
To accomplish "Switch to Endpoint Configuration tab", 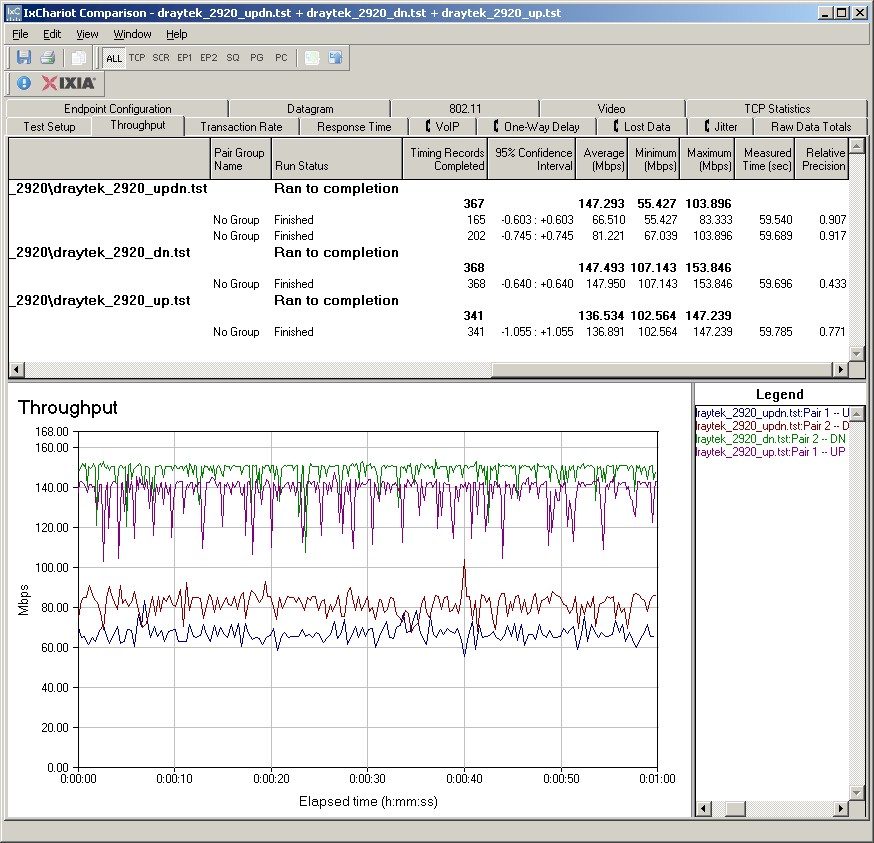I will (118, 109).
